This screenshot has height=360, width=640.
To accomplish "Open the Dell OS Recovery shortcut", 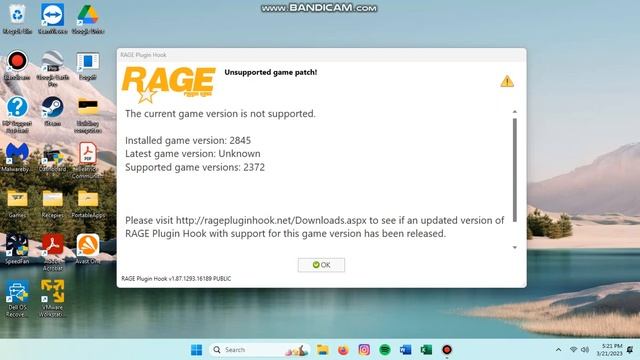I will tap(17, 299).
